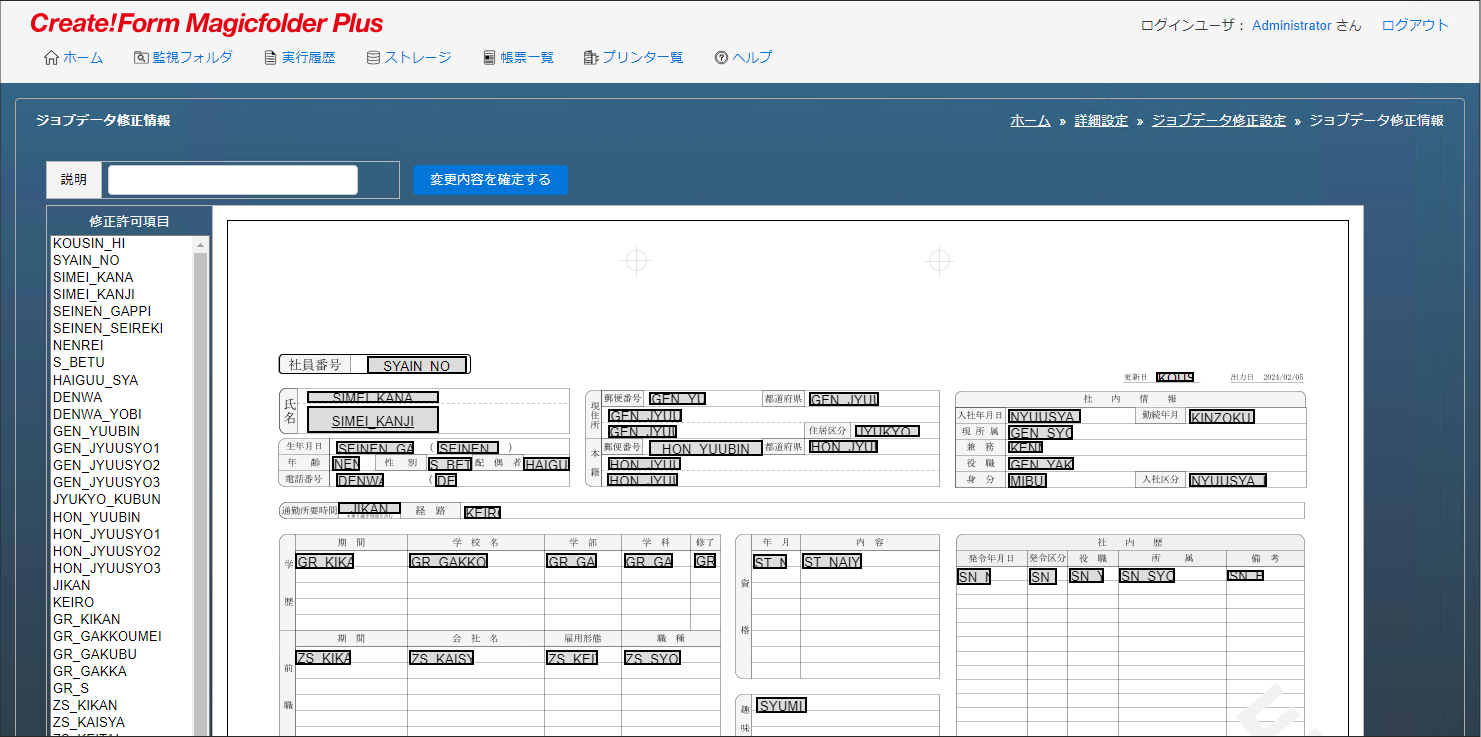Select ZS_KAISYA in the list
This screenshot has height=737, width=1481.
89,722
